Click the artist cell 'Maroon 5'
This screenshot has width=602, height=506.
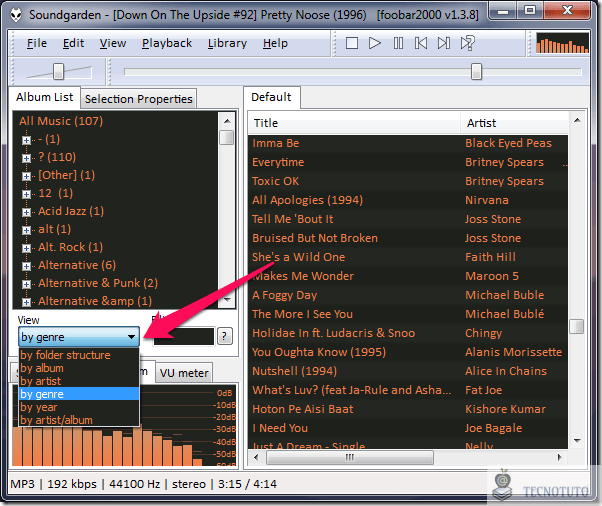click(492, 276)
